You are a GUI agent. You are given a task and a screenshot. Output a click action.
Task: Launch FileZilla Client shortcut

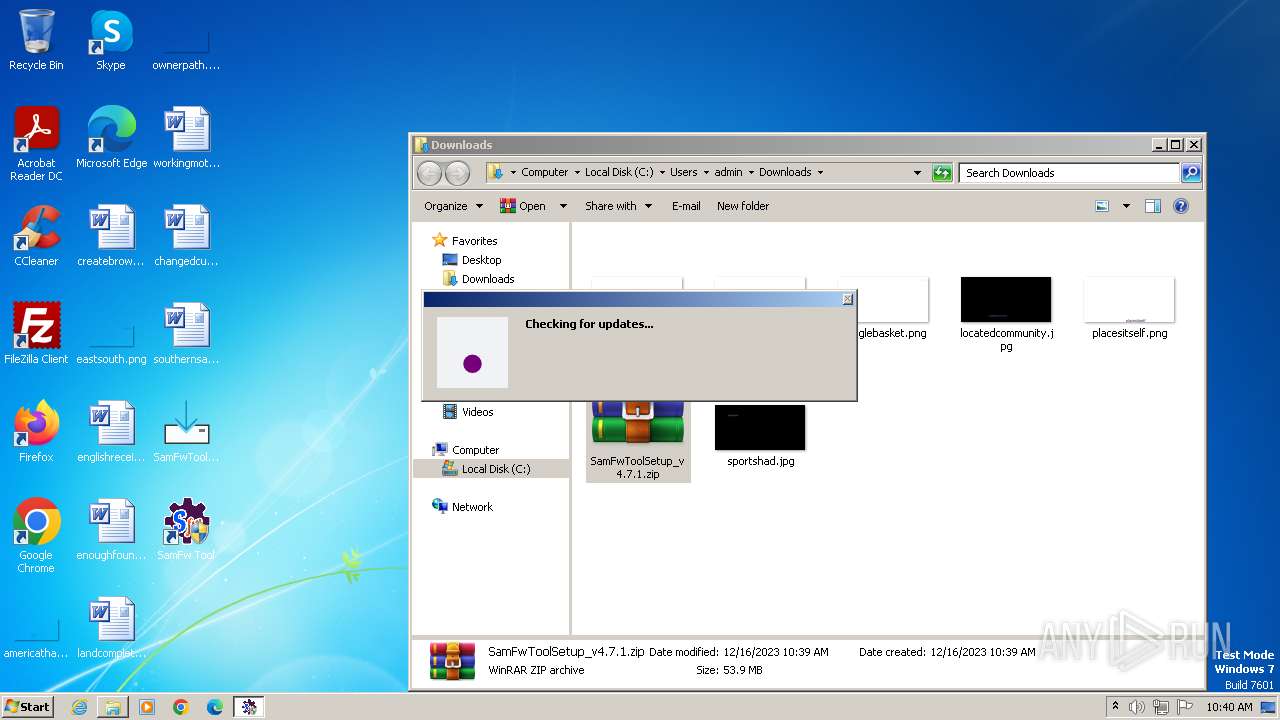[36, 333]
